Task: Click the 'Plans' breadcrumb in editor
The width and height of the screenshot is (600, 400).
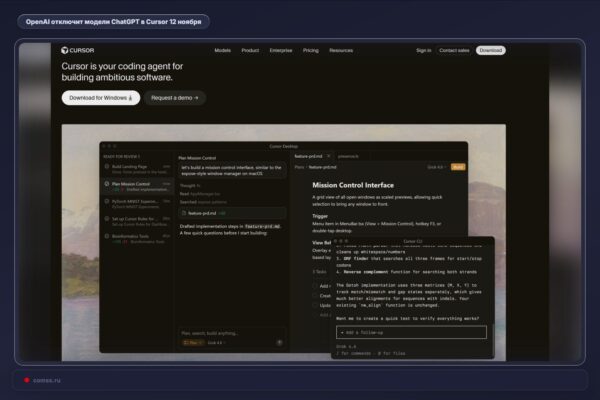Action: pyautogui.click(x=299, y=167)
